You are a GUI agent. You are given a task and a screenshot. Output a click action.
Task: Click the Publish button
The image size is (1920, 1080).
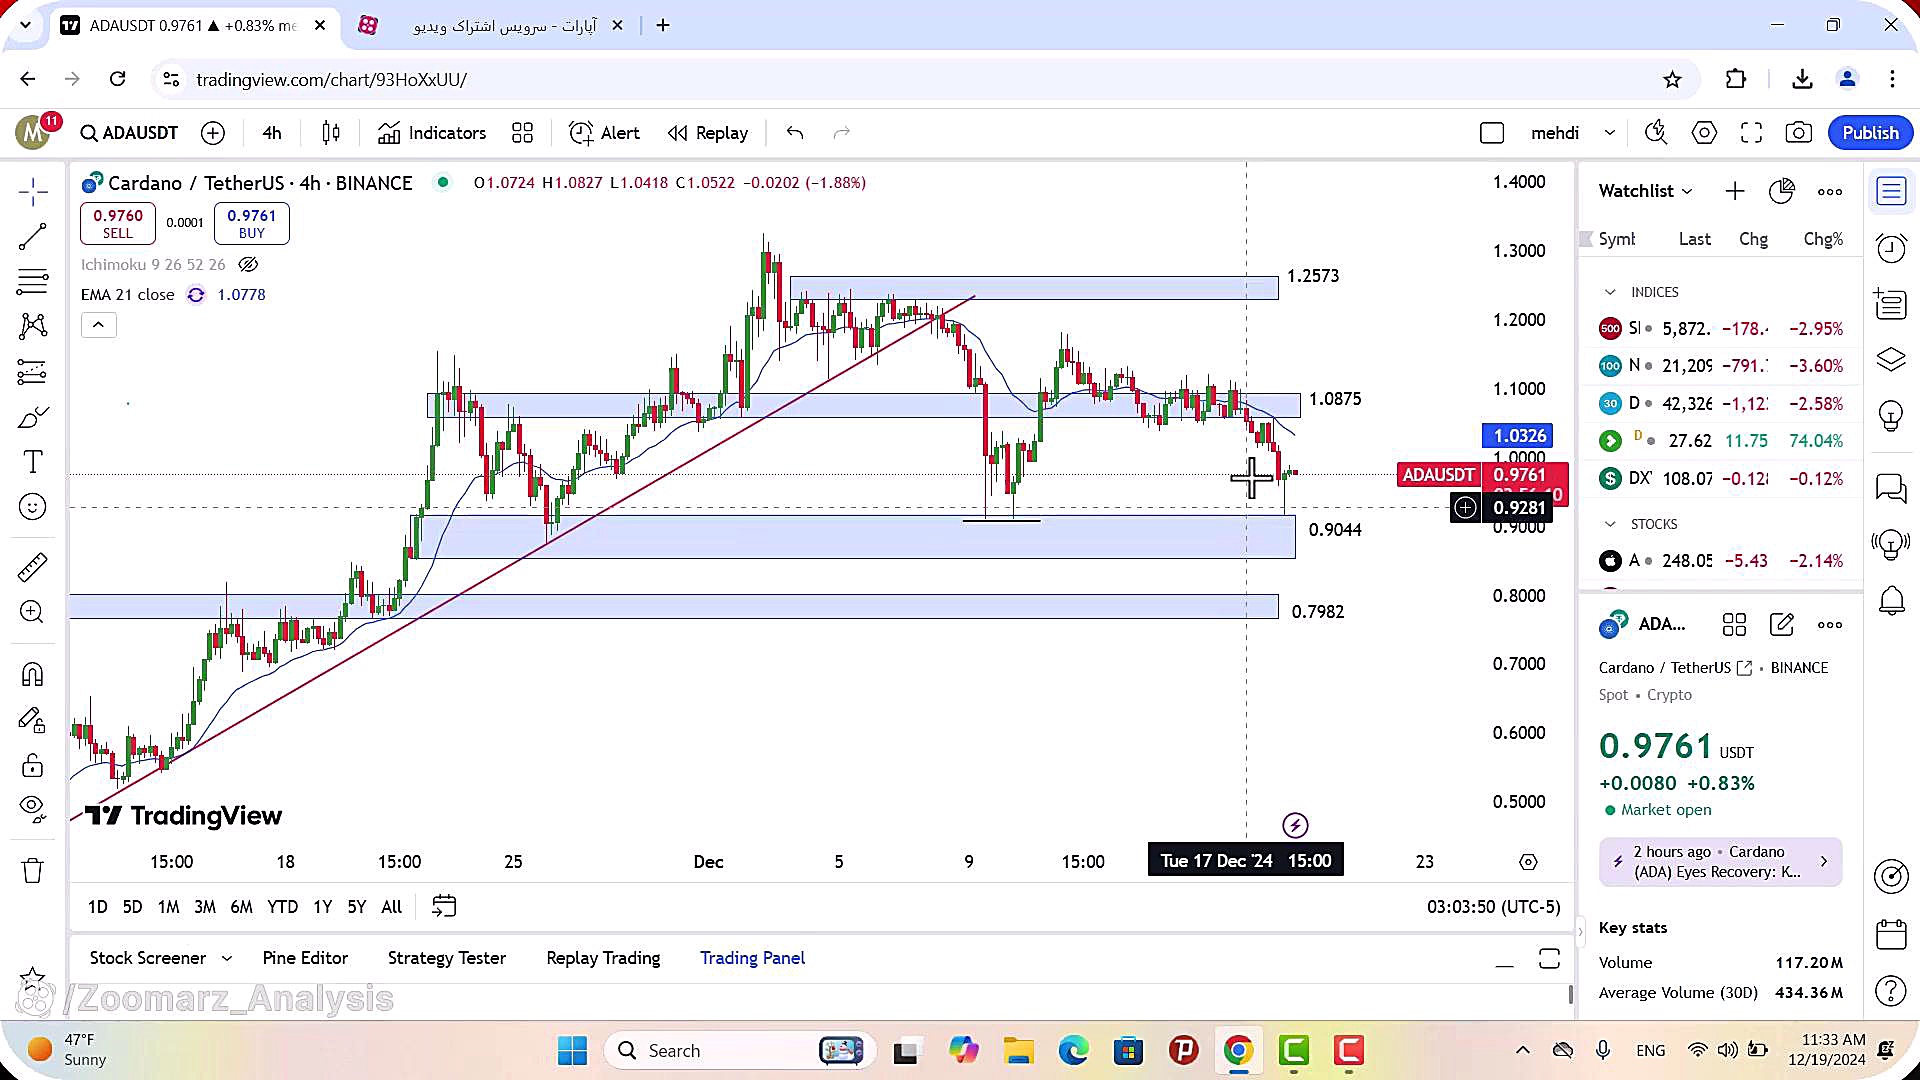pyautogui.click(x=1870, y=133)
